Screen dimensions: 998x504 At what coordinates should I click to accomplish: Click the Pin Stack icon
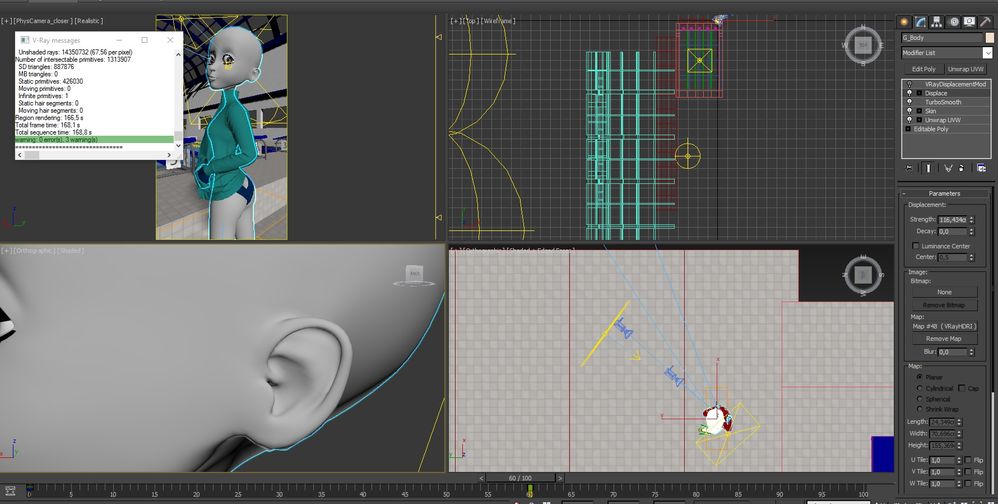[x=909, y=168]
